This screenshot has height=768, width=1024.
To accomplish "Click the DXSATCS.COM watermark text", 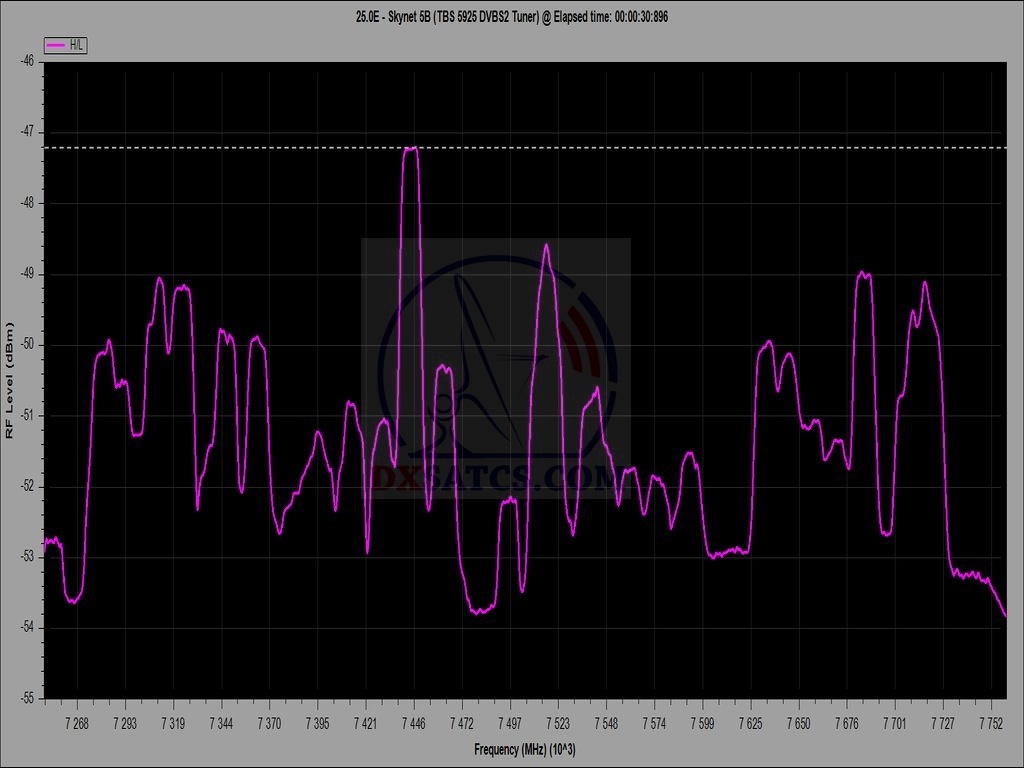I will tap(495, 479).
